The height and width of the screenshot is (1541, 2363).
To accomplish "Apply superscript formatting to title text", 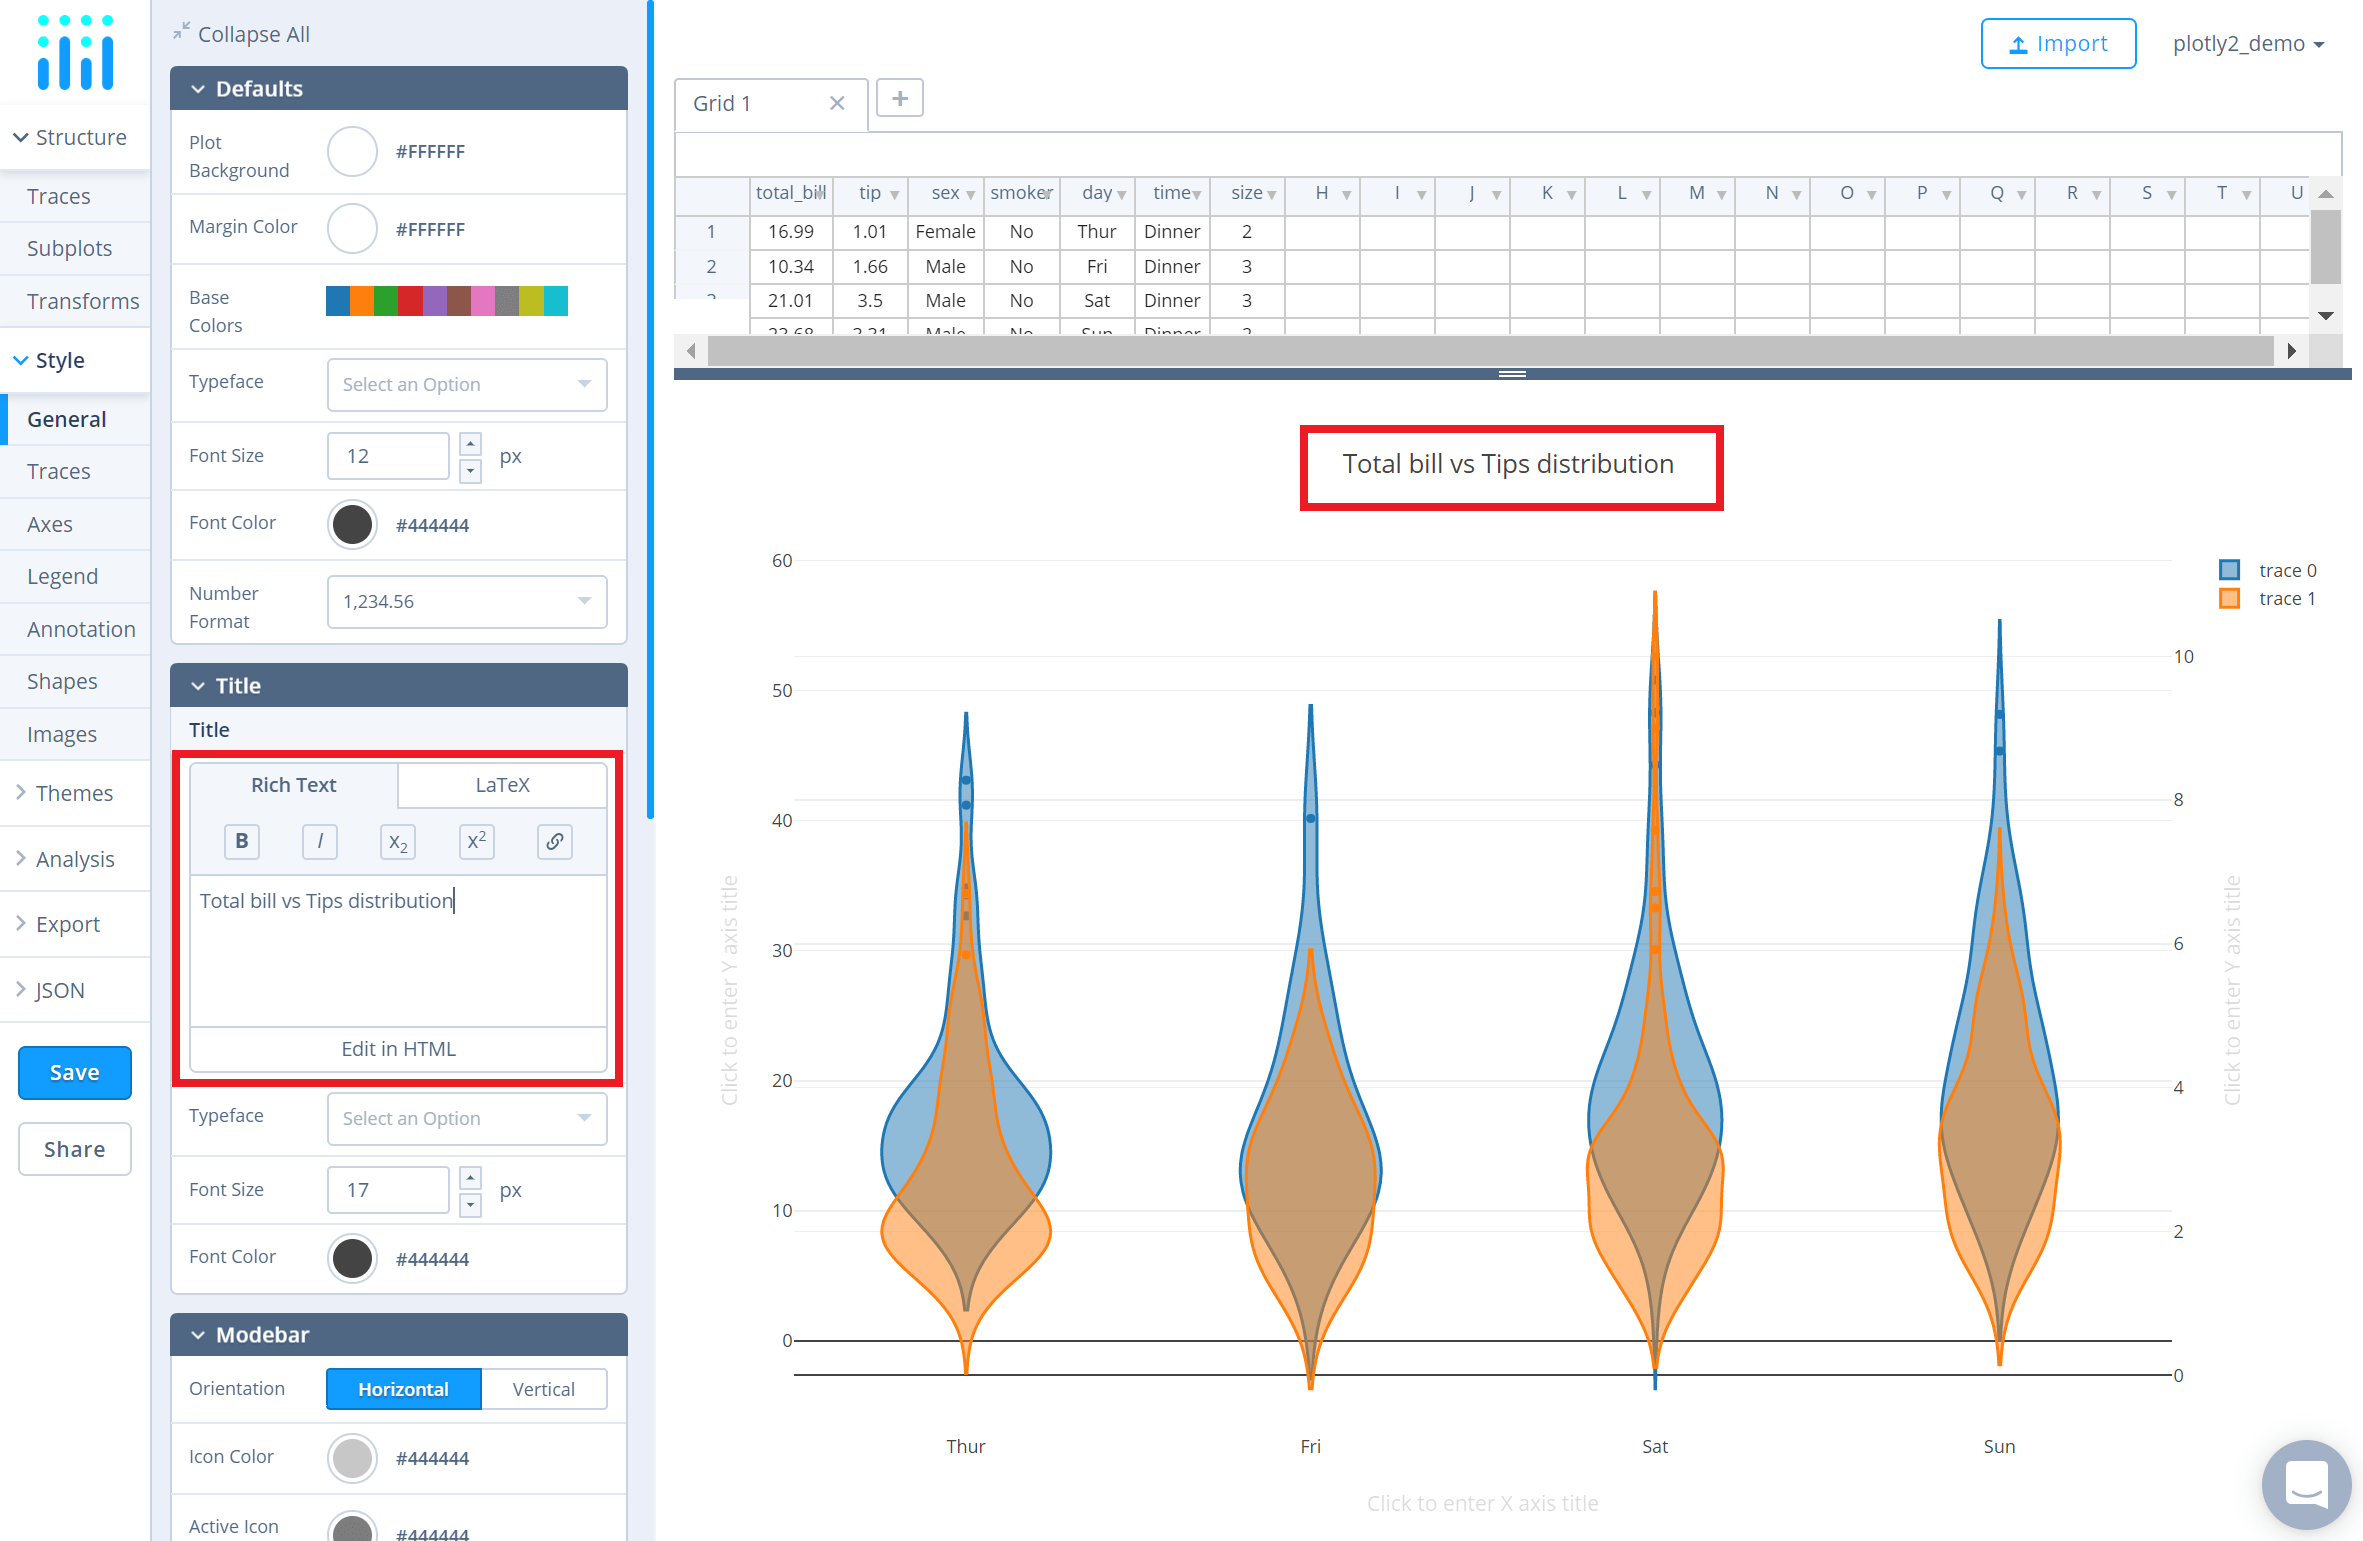I will [x=476, y=841].
